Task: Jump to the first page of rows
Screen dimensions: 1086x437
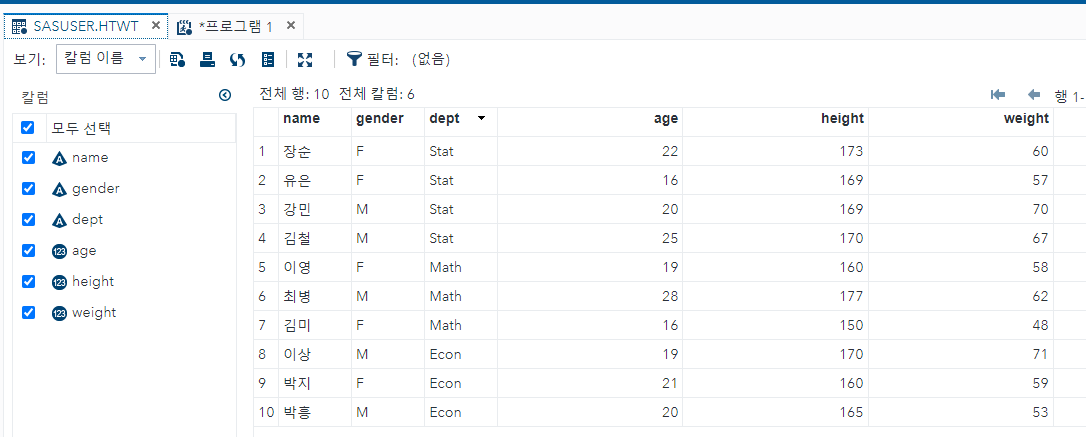Action: [997, 95]
